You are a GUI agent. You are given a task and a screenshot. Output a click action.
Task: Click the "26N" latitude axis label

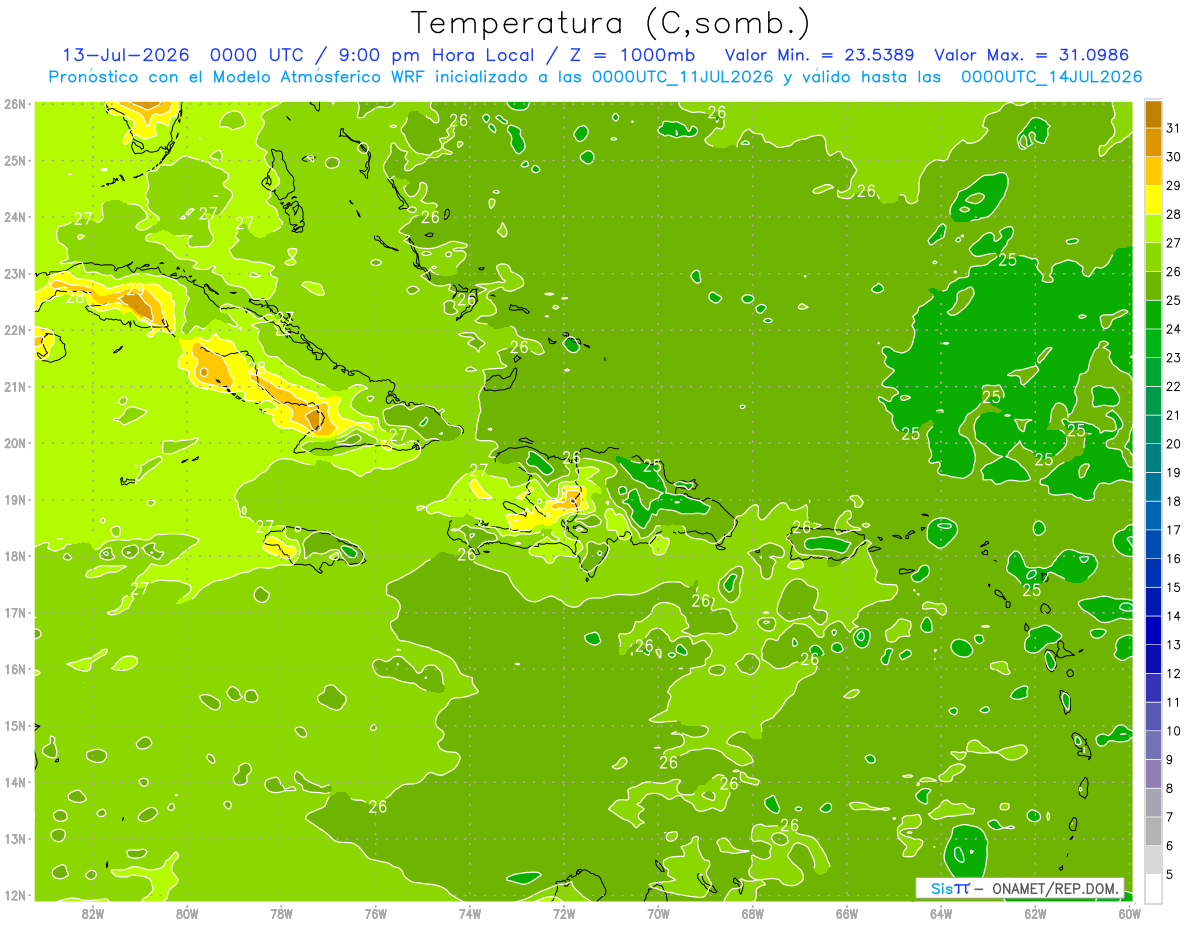[15, 104]
